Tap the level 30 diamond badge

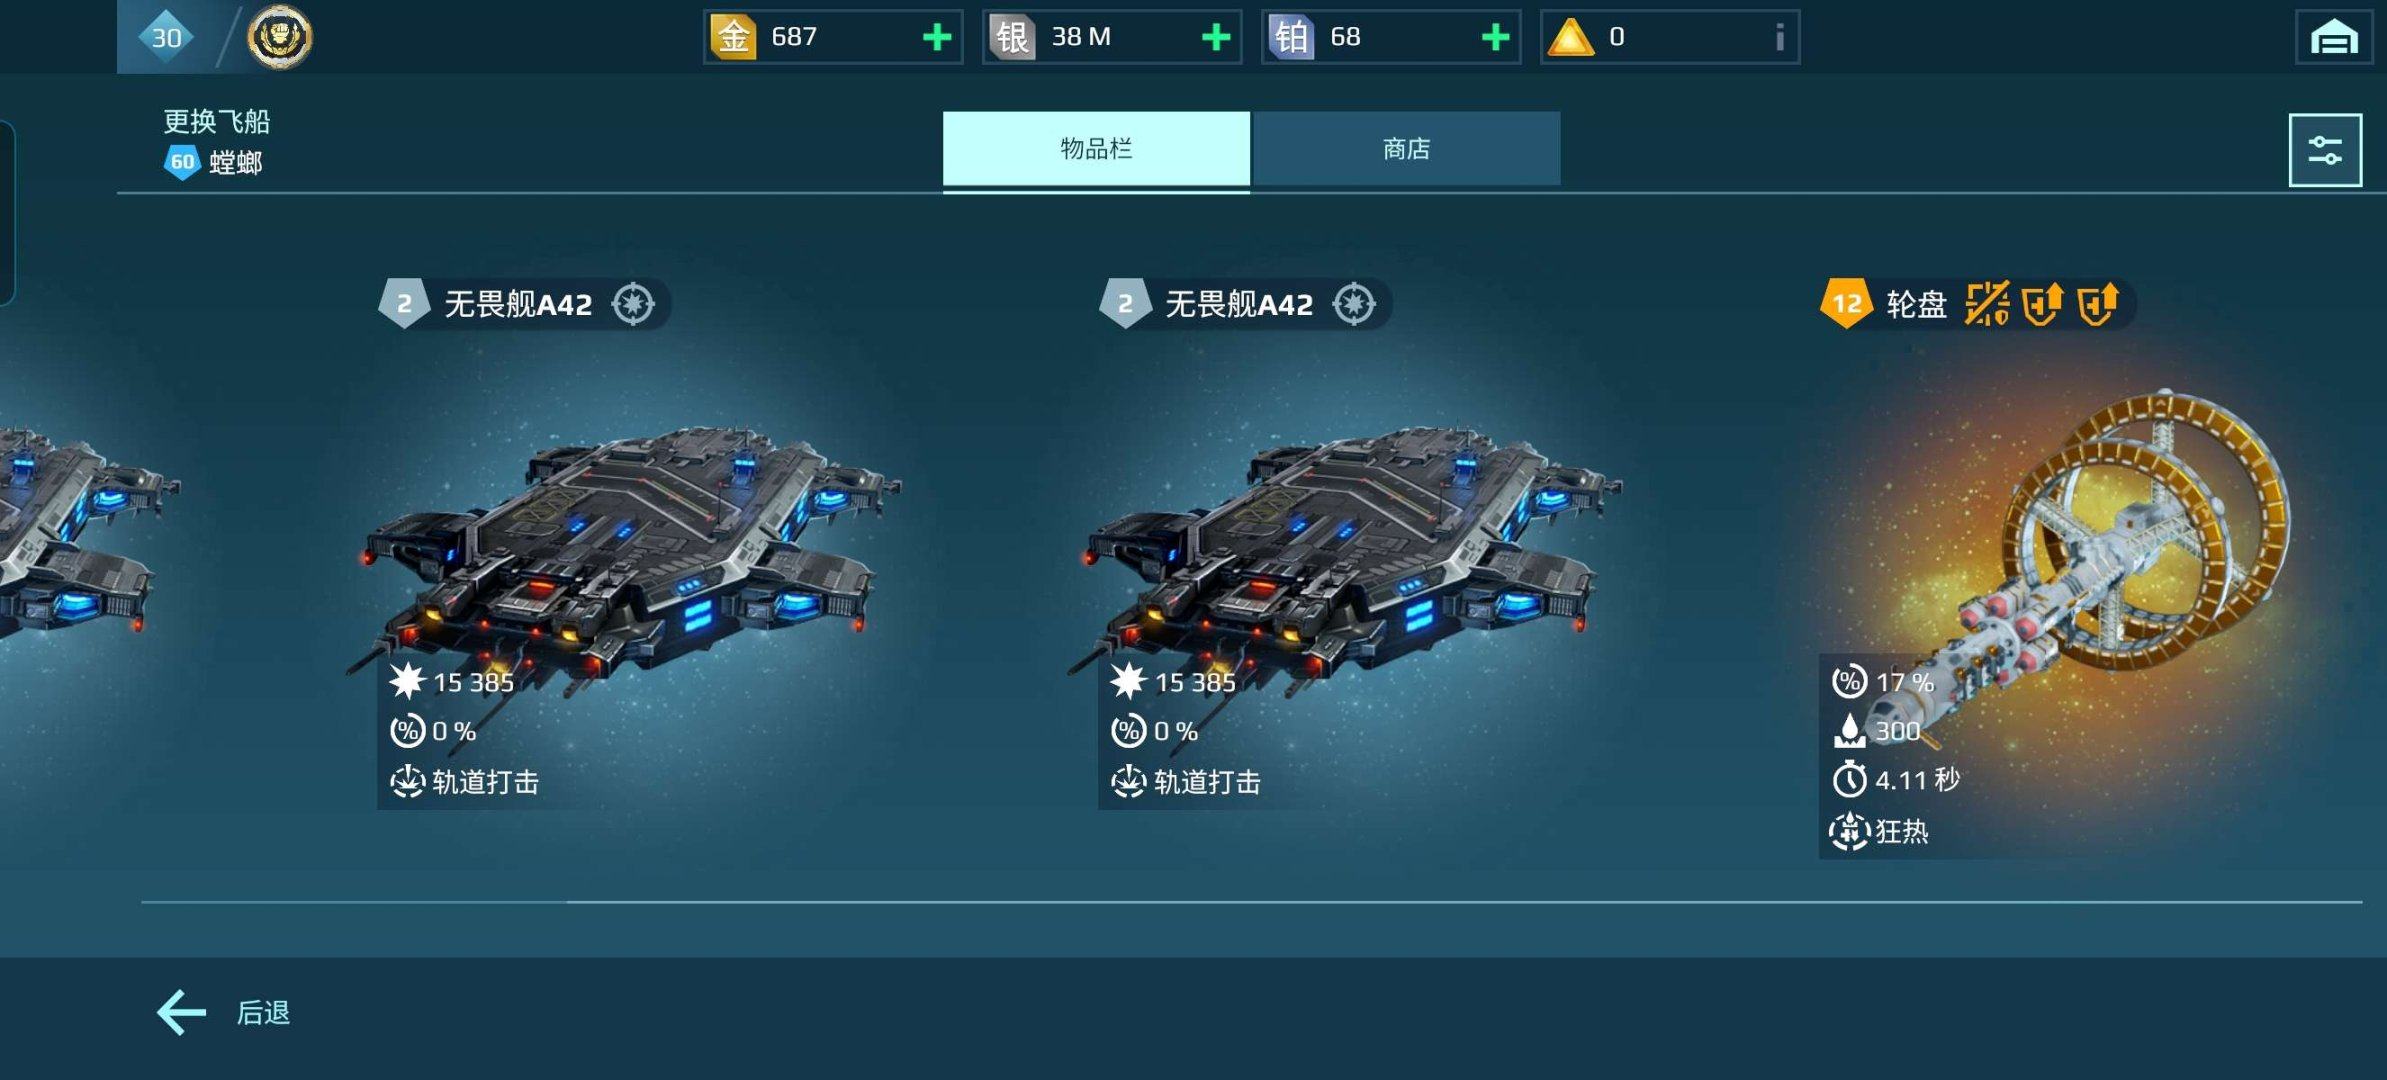tap(166, 37)
